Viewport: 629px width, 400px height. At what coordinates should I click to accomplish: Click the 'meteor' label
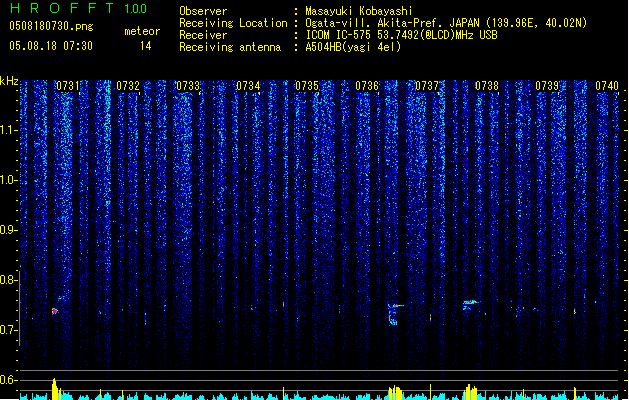pos(142,31)
